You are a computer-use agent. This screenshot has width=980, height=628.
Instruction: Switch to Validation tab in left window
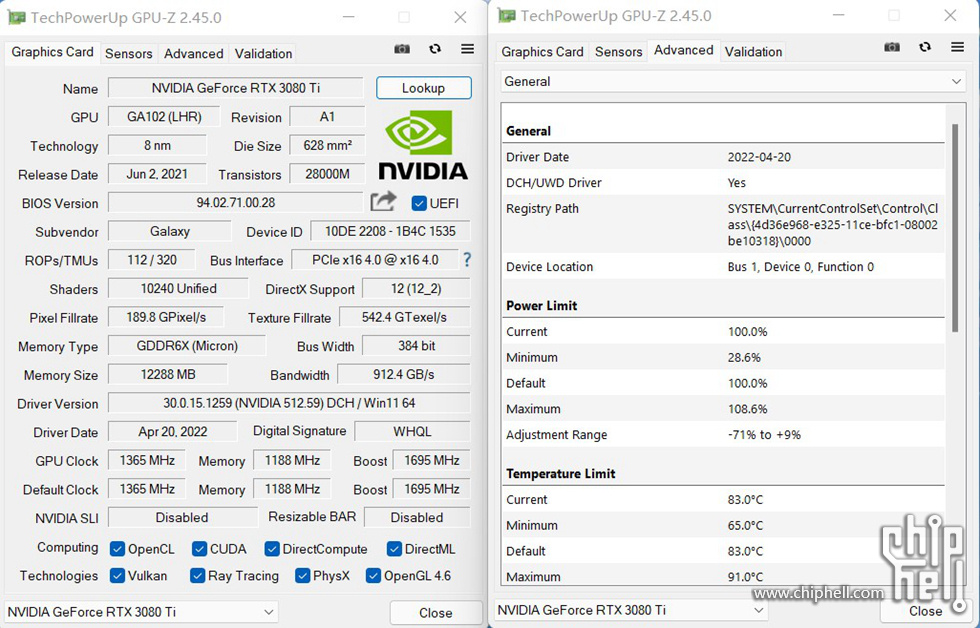[x=264, y=54]
